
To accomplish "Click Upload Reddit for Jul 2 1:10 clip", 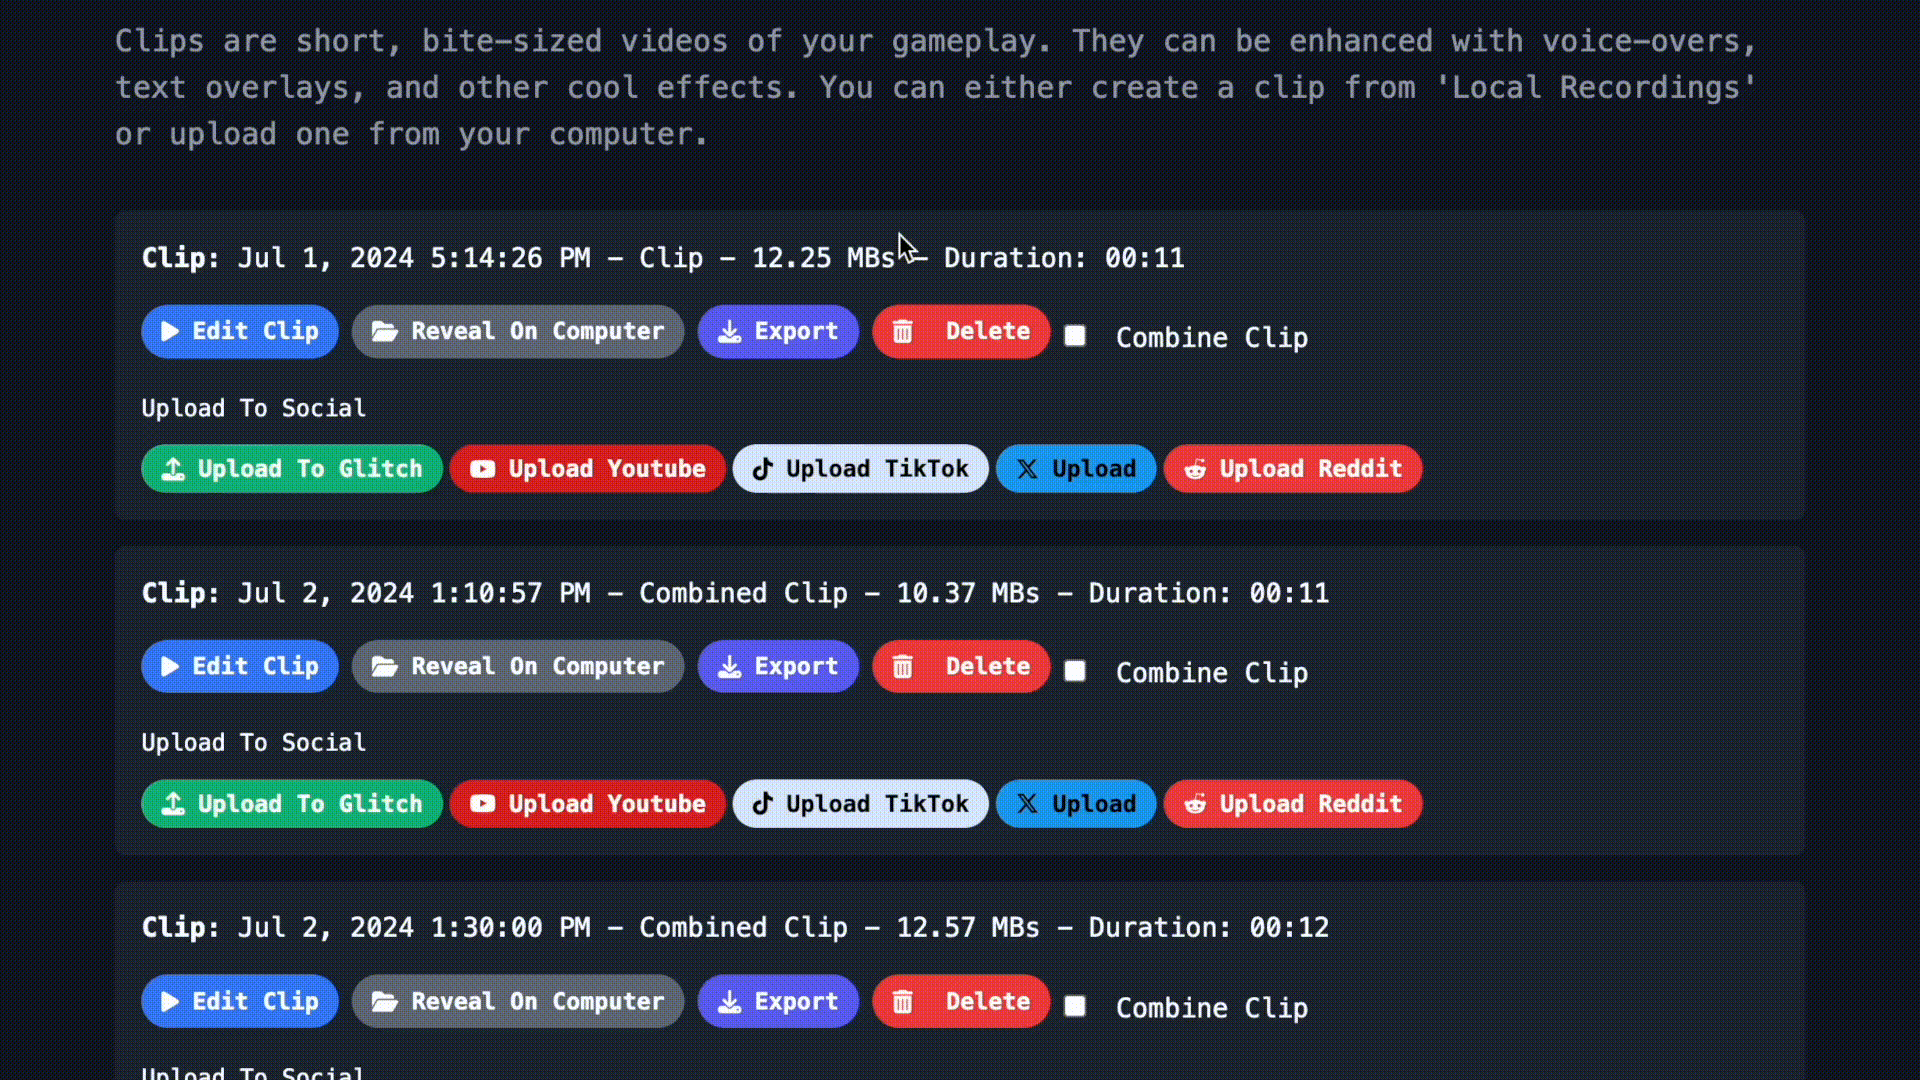I will [x=1292, y=803].
